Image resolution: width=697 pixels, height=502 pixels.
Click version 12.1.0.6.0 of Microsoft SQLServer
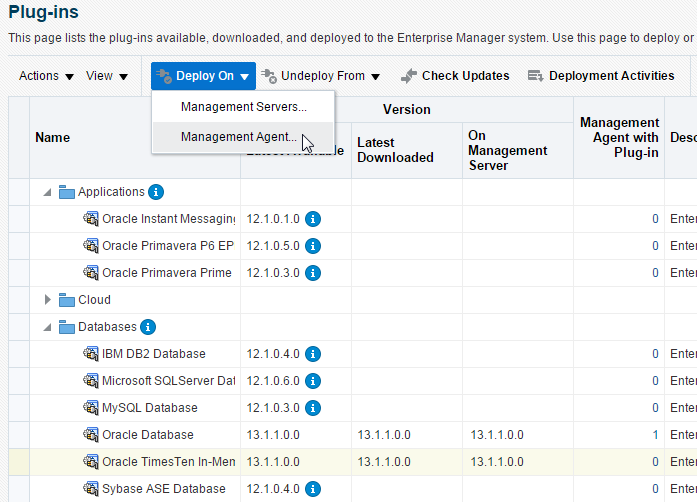[x=273, y=381]
